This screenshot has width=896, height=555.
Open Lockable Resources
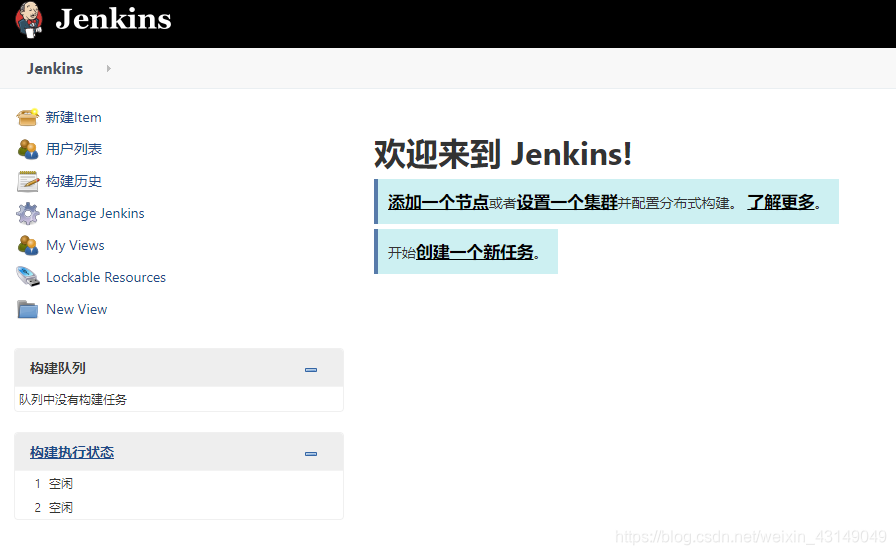coord(106,277)
